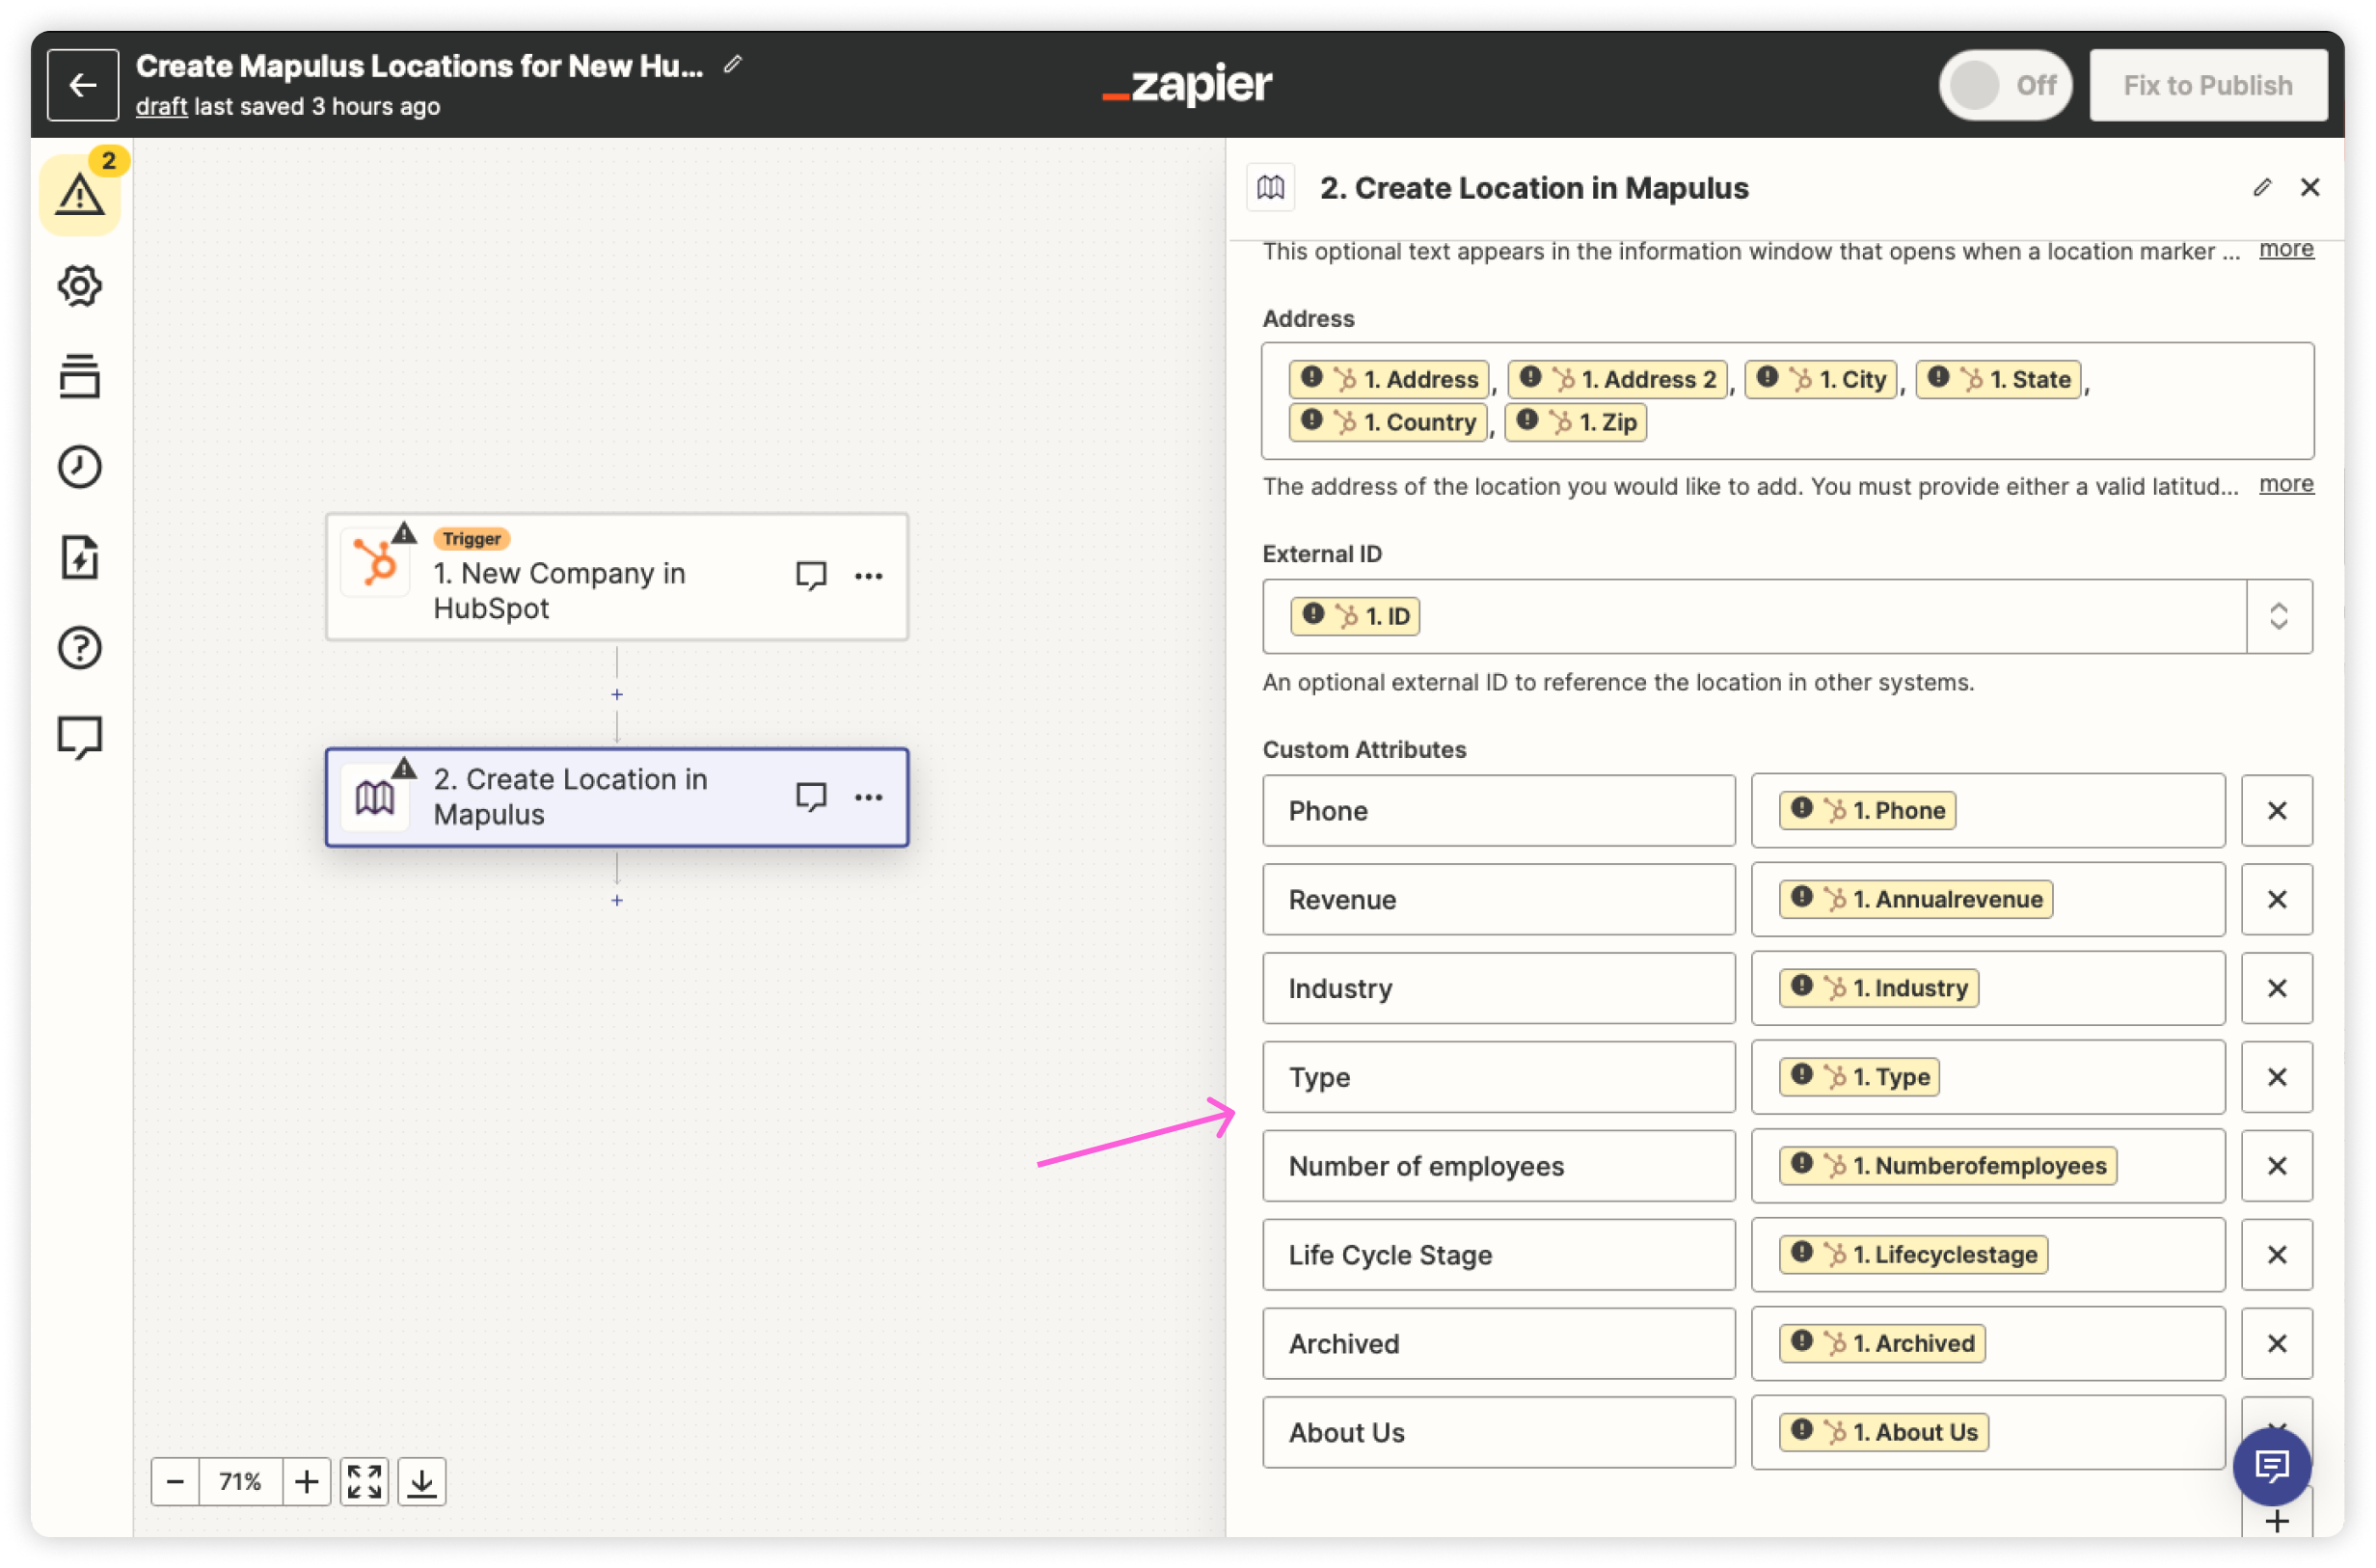Image resolution: width=2376 pixels, height=1568 pixels.
Task: Zoom in the canvas
Action: 307,1481
